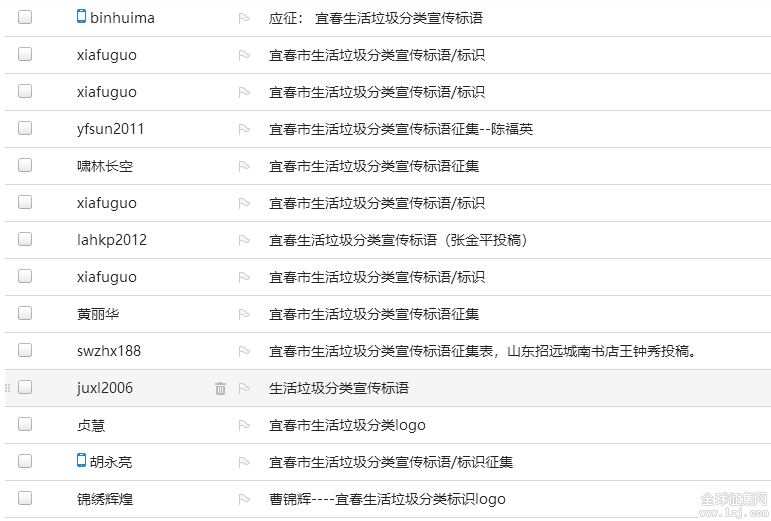Click mobile icon beside binhuima
This screenshot has height=521, width=771.
coord(81,16)
